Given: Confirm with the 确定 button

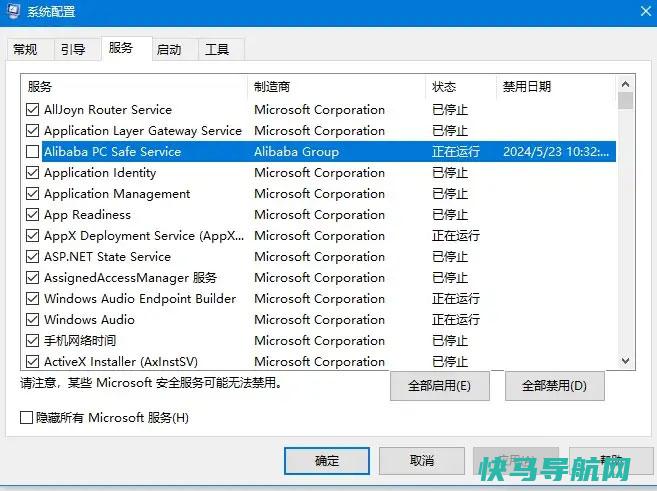Looking at the screenshot, I should point(327,461).
